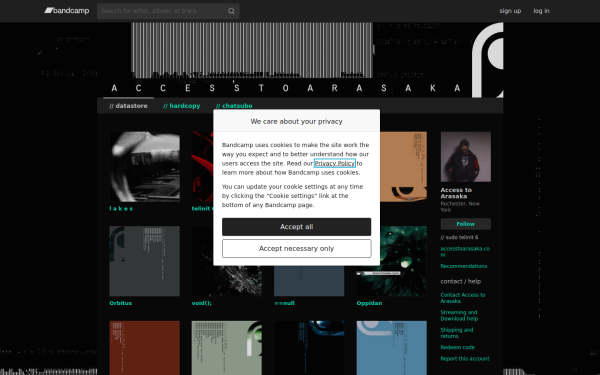Click the search magnifier icon

[x=231, y=11]
